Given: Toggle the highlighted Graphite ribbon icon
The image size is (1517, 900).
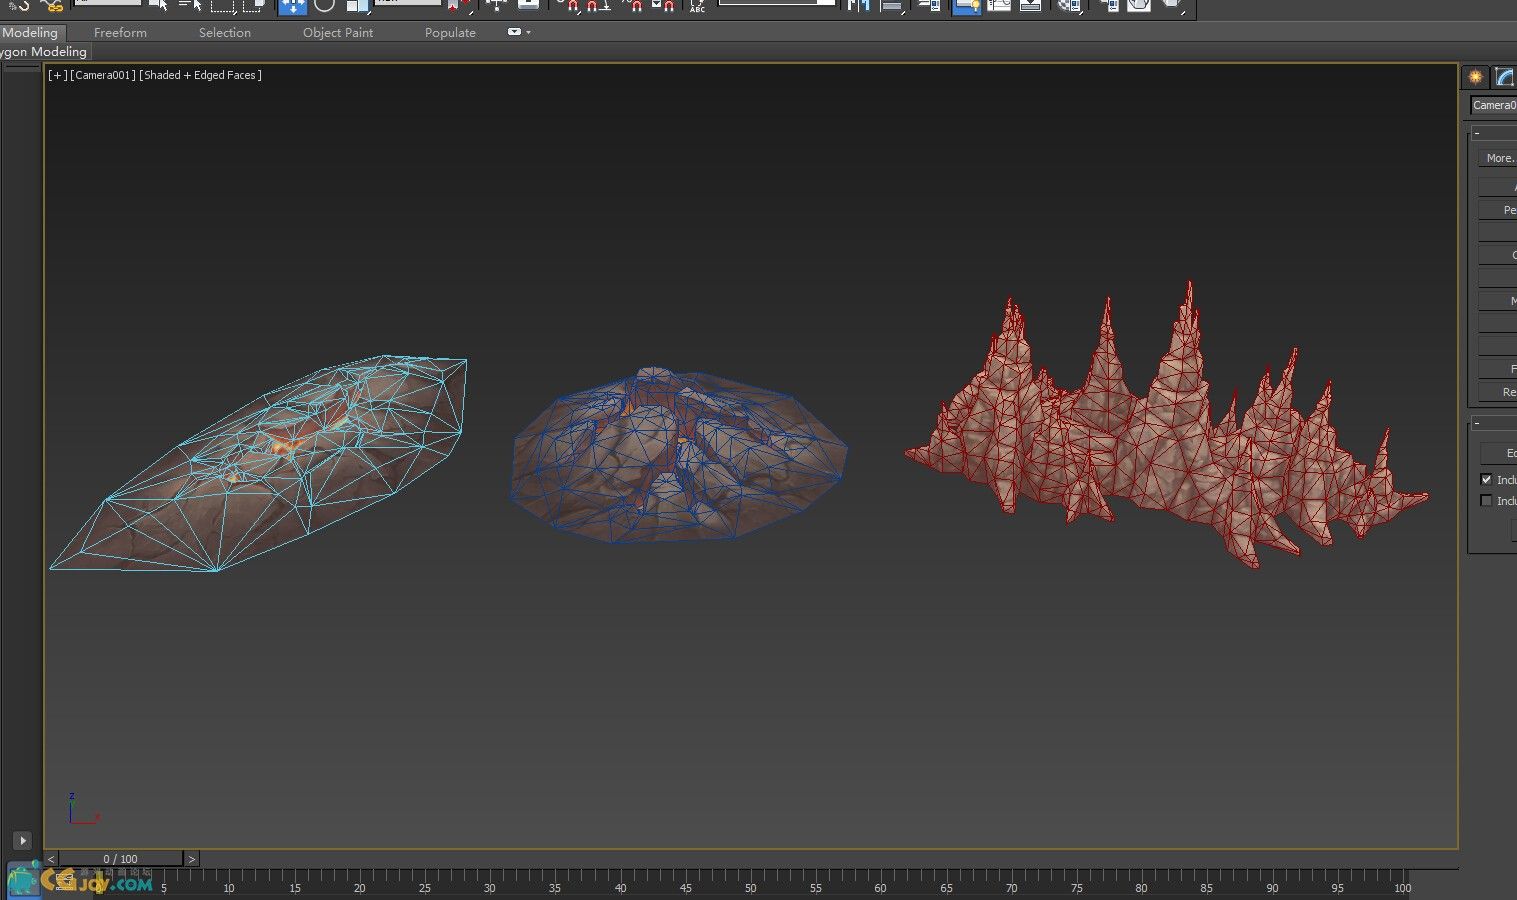Looking at the screenshot, I should click(x=966, y=5).
